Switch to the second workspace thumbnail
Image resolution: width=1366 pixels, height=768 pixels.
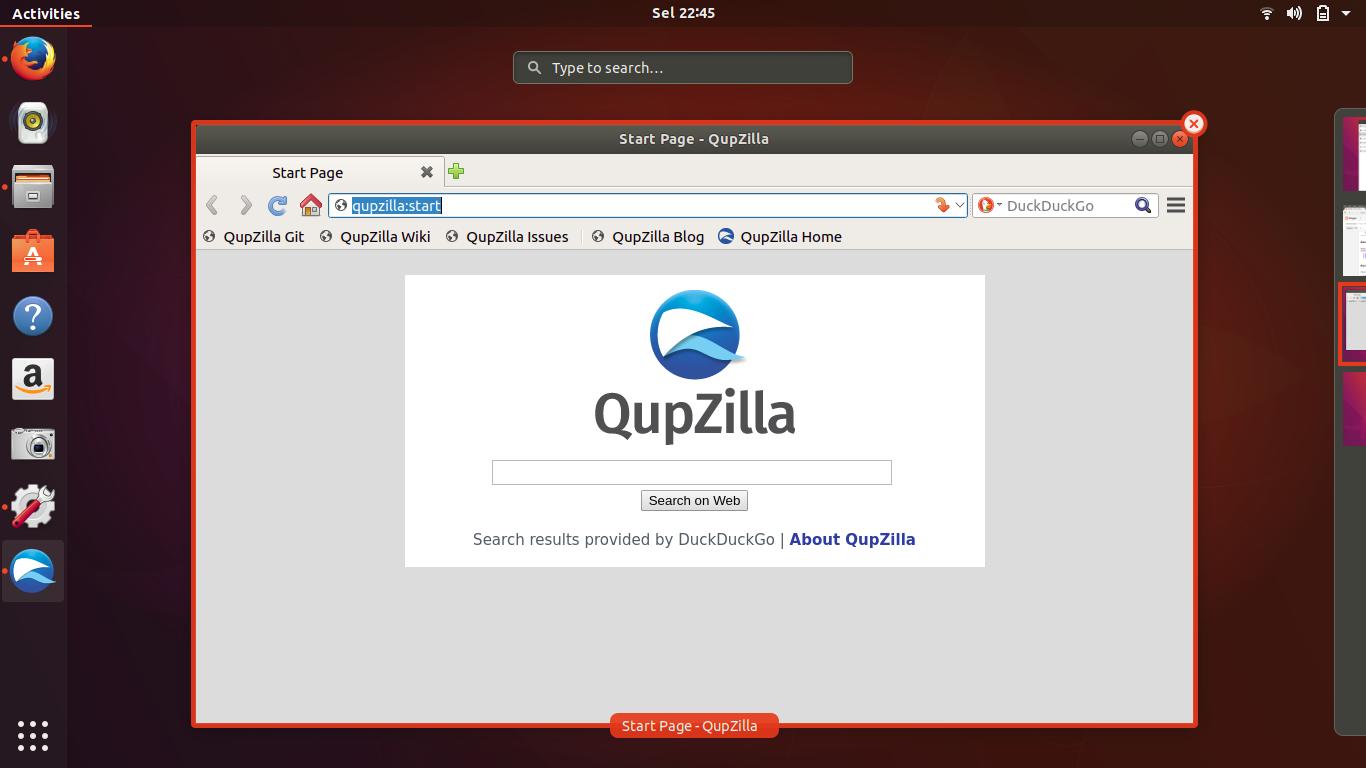tap(1354, 240)
